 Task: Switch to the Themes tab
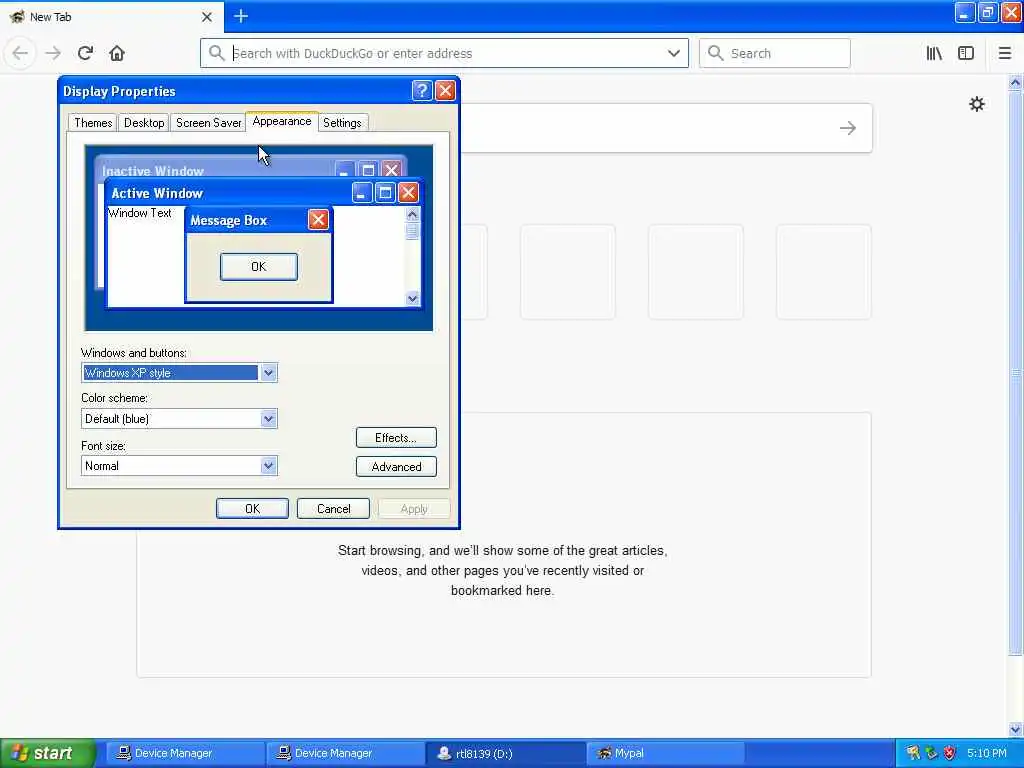point(93,123)
